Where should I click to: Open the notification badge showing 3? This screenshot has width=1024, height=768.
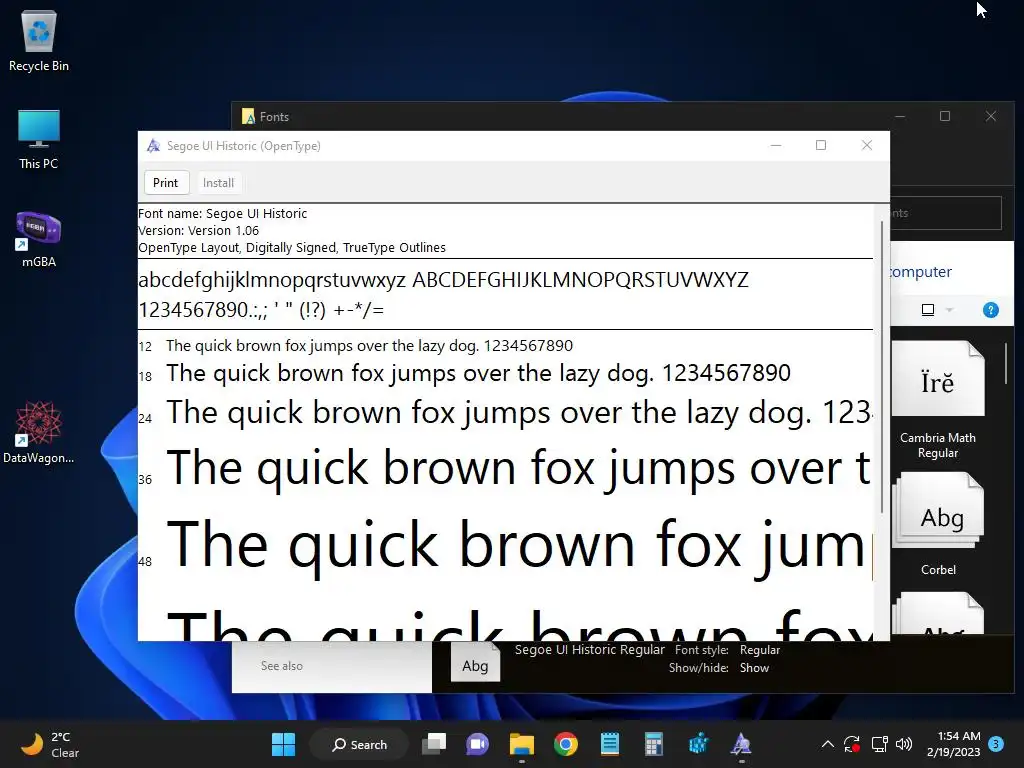[996, 744]
